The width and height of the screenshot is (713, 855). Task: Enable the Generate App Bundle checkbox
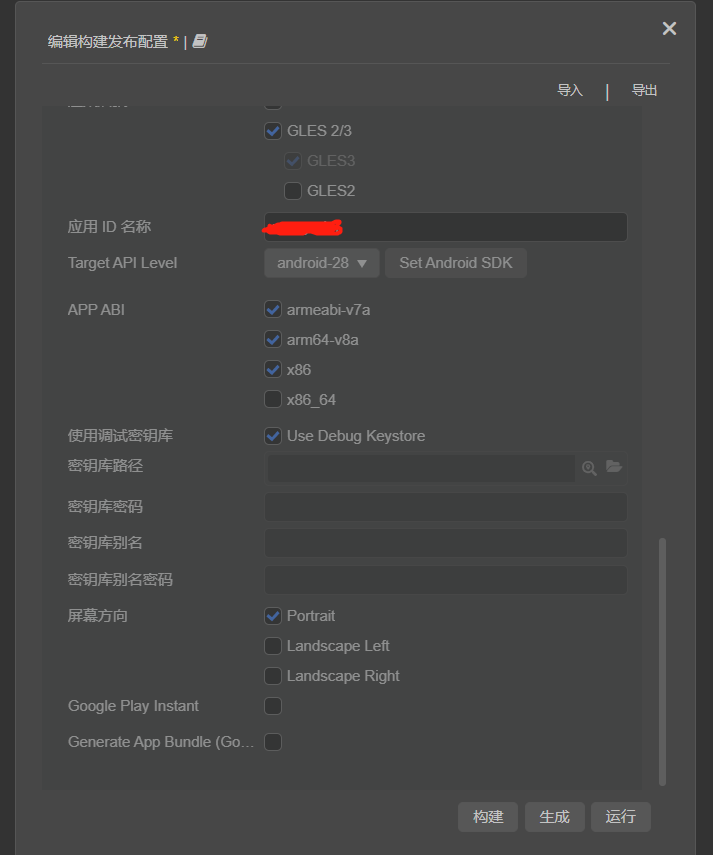point(273,742)
